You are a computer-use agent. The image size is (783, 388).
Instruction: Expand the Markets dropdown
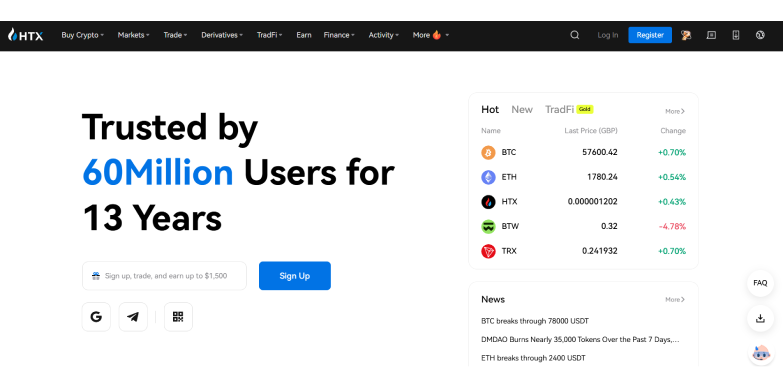(133, 35)
